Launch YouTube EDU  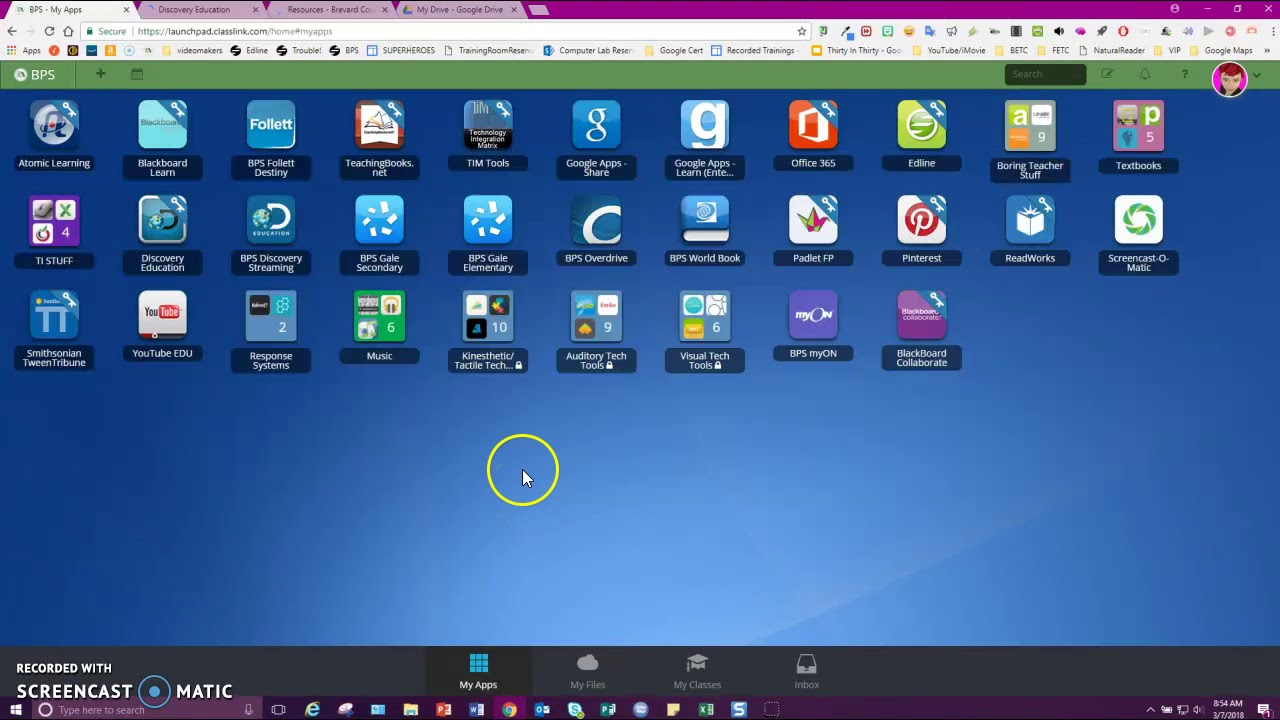tap(162, 315)
